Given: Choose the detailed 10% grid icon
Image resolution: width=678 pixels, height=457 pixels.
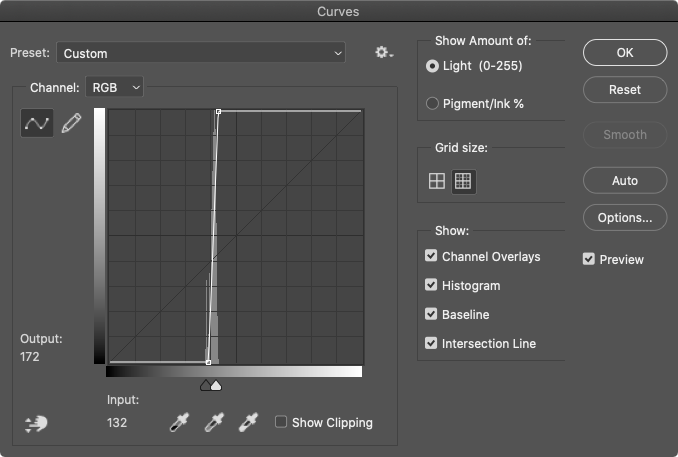Looking at the screenshot, I should [x=462, y=181].
